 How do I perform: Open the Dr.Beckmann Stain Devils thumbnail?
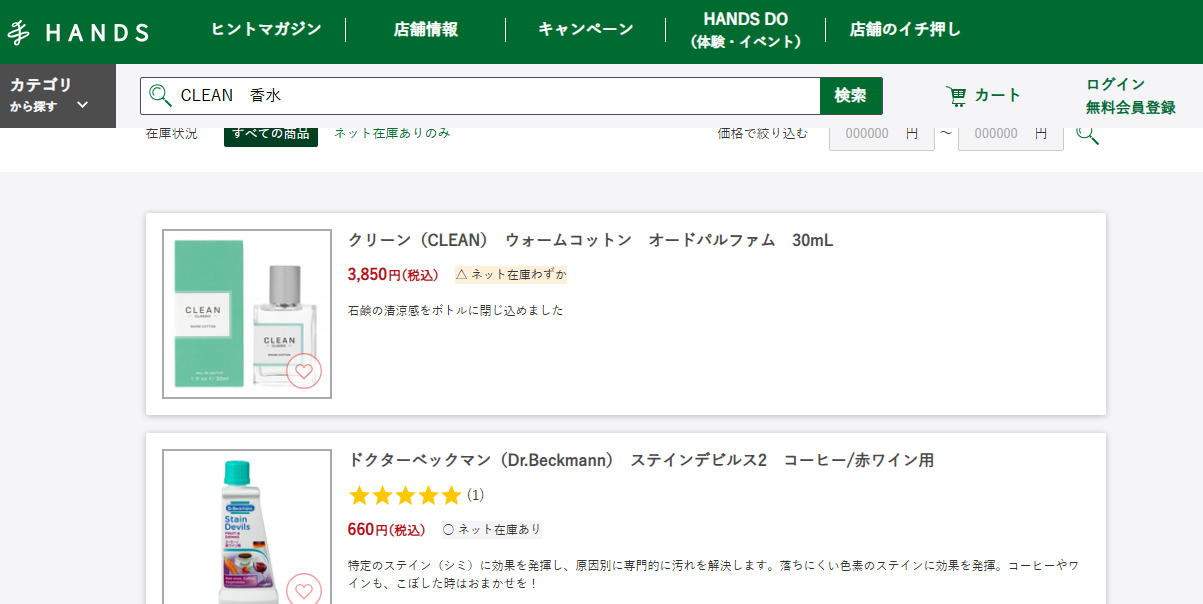coord(247,527)
